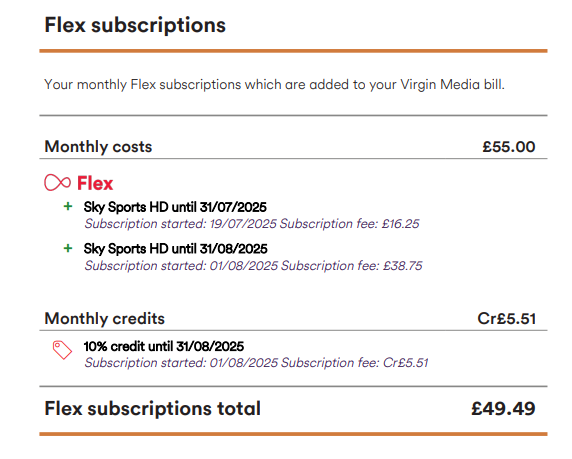Click the Flex subscriptions total label
This screenshot has width=572, height=459.
(x=152, y=408)
